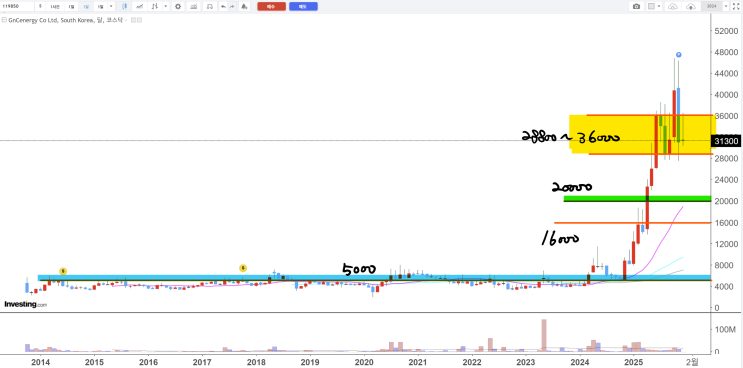Take a chart snapshot with camera icon
Screen dimensions: 743x368
(636, 6)
